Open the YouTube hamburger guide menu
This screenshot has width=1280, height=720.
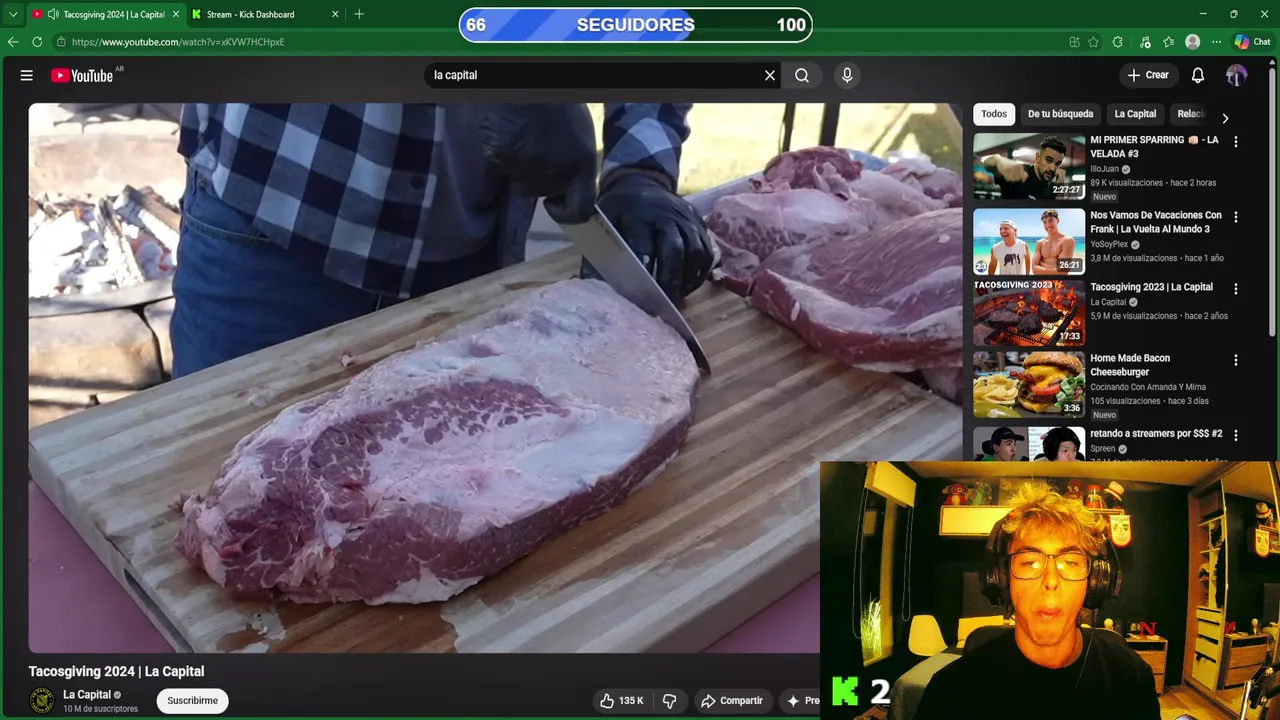click(x=27, y=75)
